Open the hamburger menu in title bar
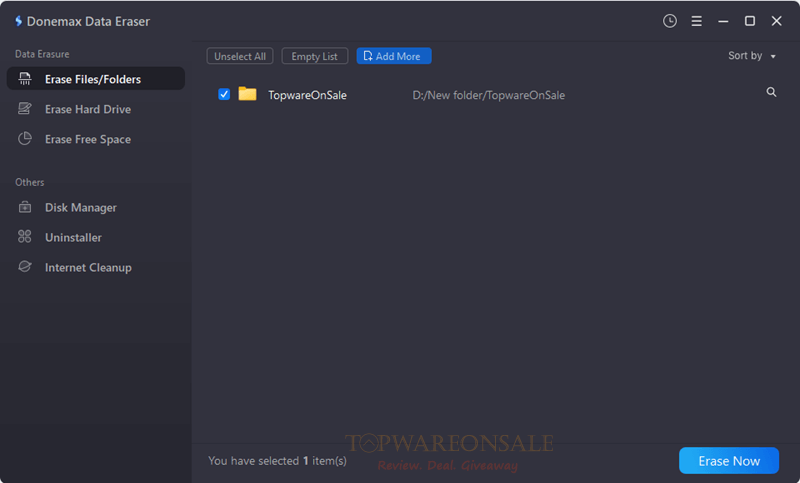Viewport: 800px width, 483px height. tap(696, 21)
